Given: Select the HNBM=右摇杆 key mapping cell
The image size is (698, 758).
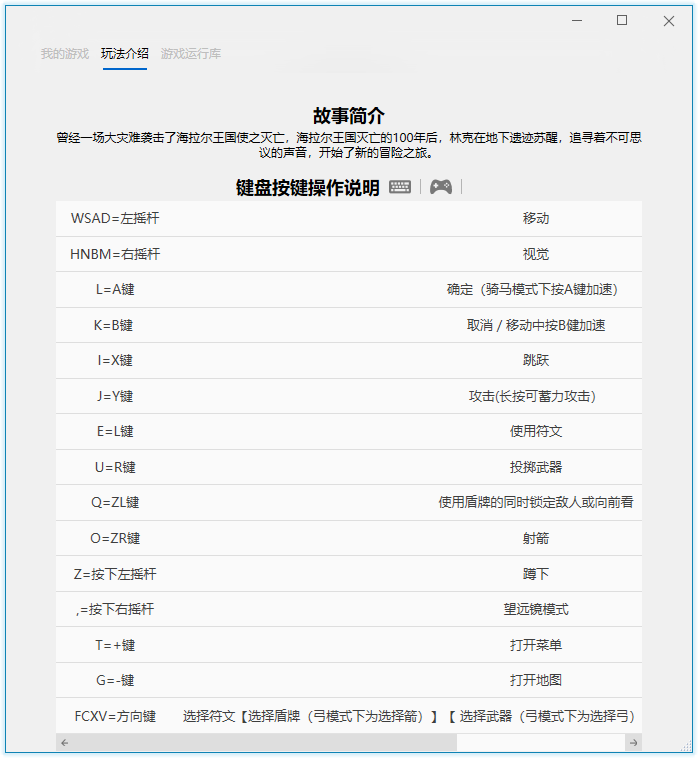Looking at the screenshot, I should 115,254.
